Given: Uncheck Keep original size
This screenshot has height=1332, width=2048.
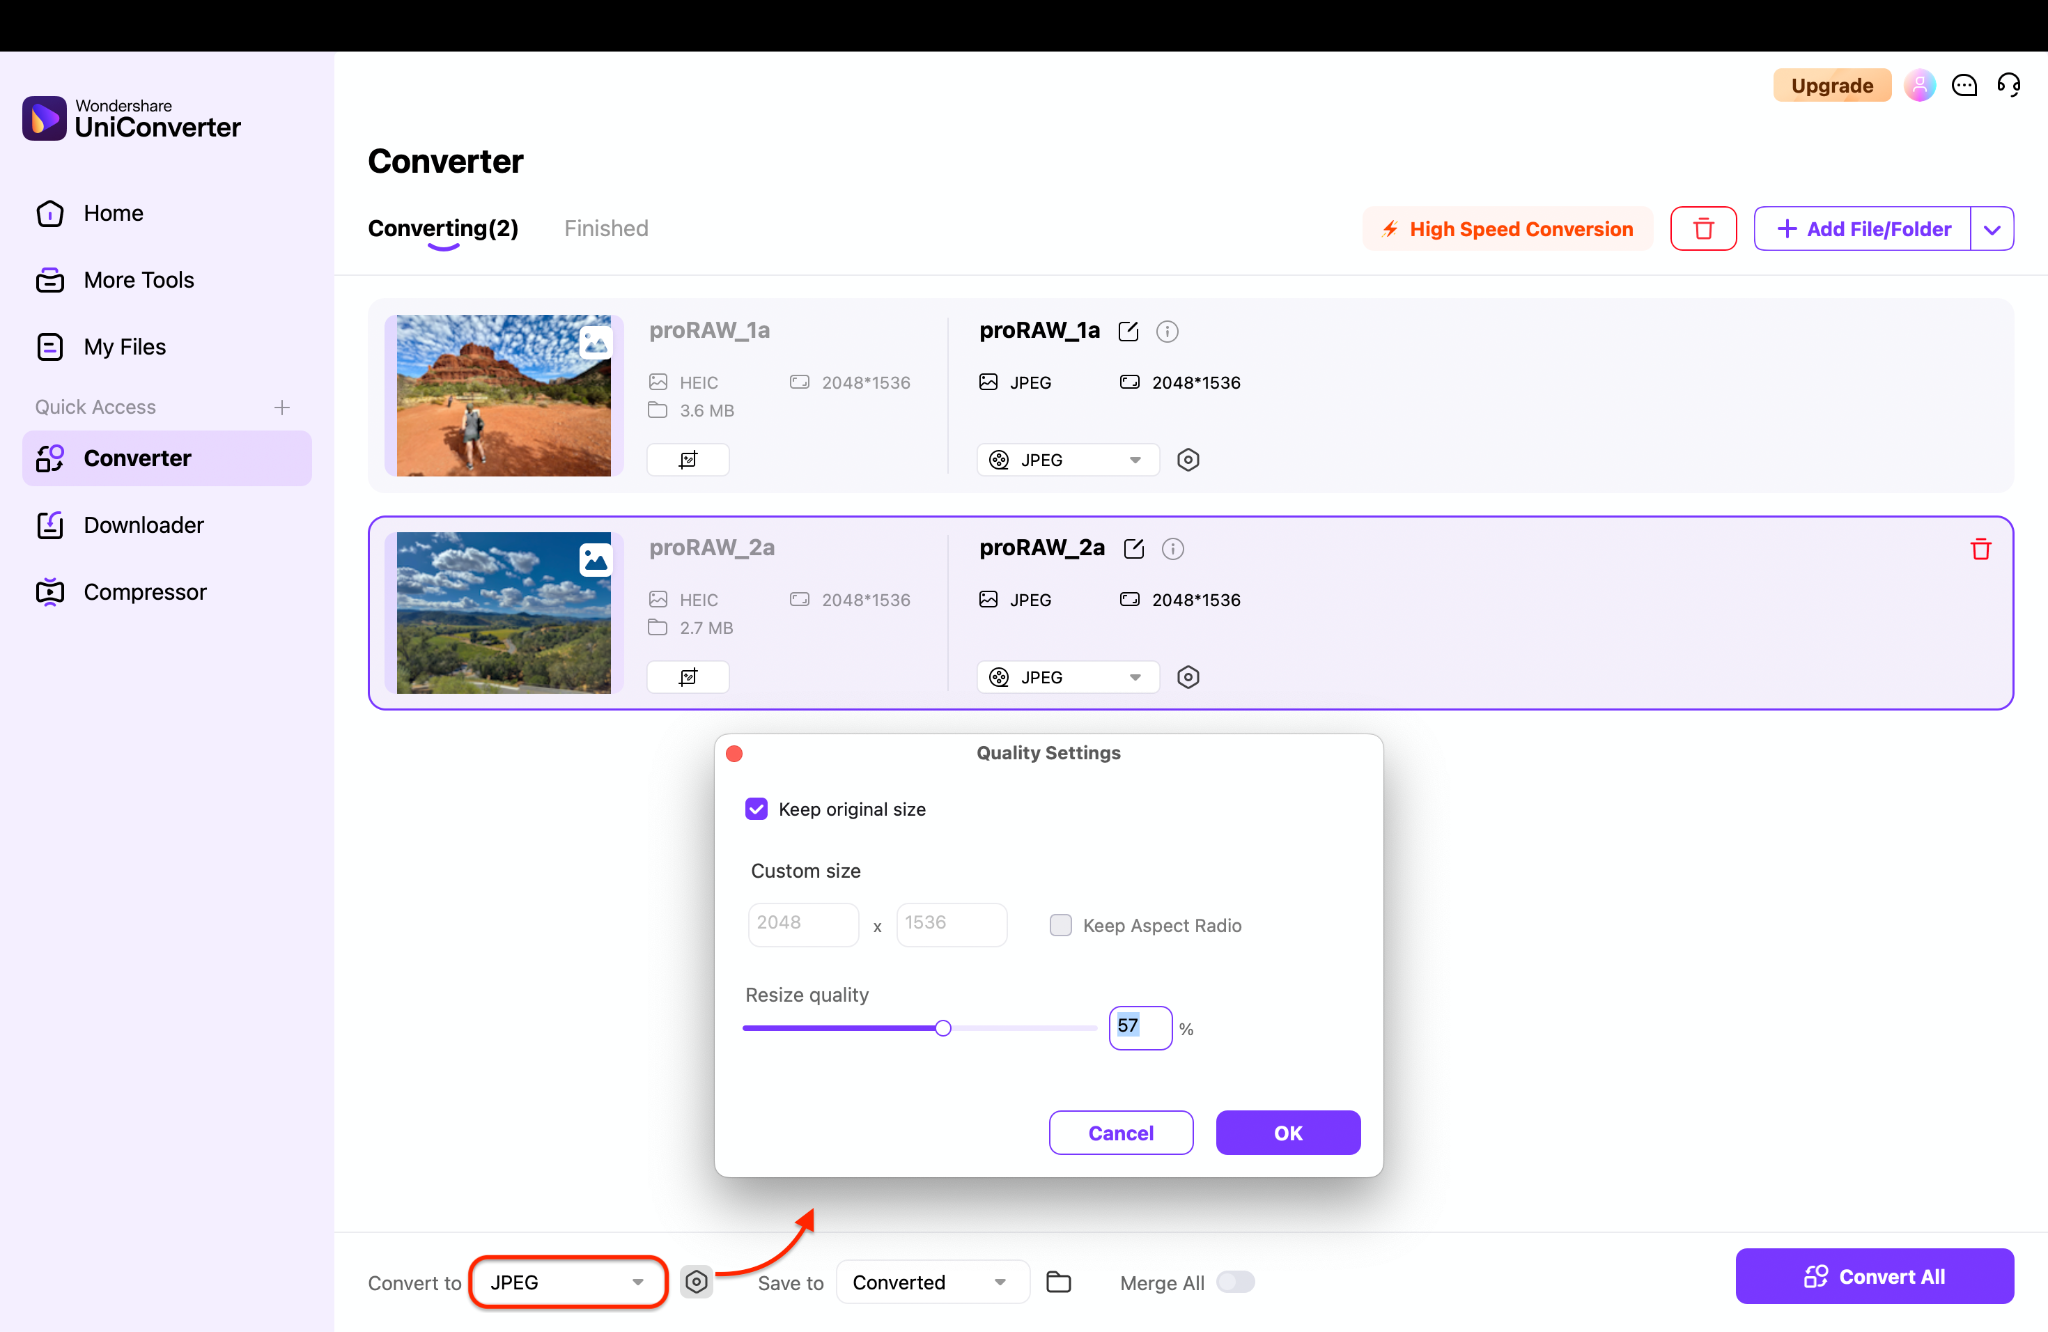Looking at the screenshot, I should pos(757,809).
